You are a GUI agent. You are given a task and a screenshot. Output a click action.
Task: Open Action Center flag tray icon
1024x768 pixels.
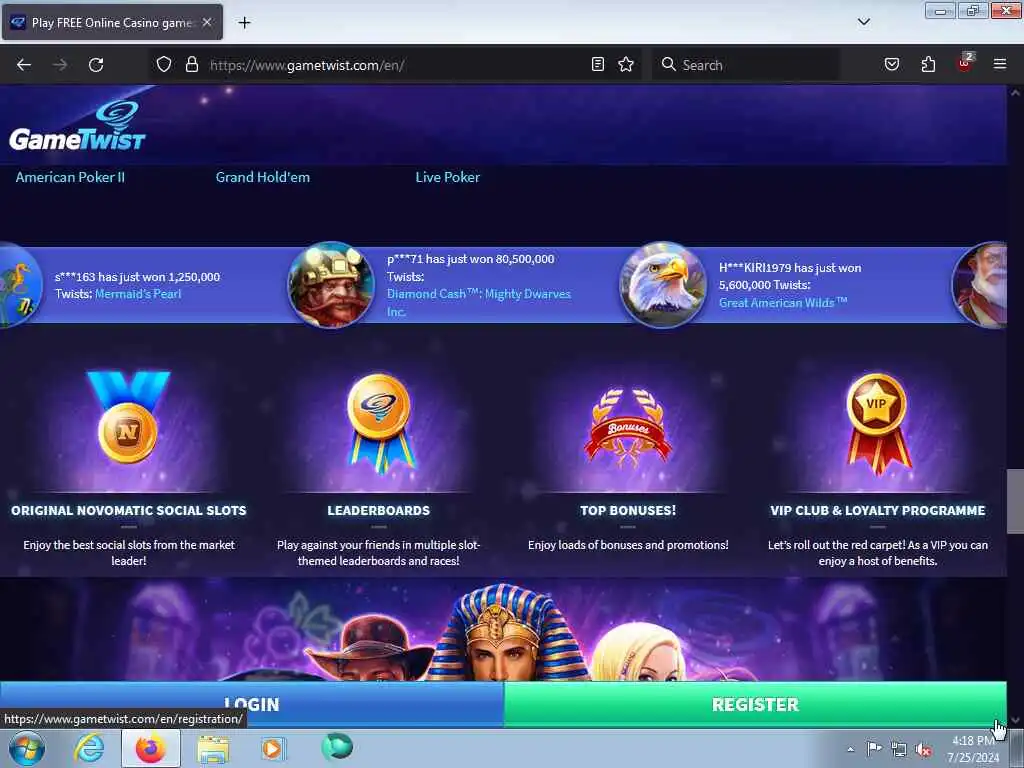(x=874, y=748)
